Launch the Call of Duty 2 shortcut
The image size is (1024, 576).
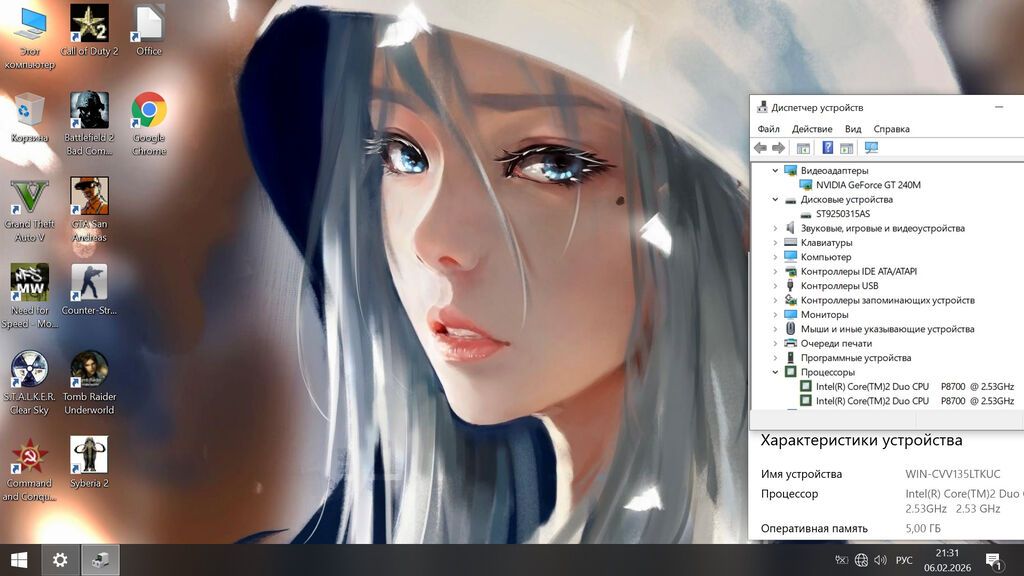coord(89,31)
